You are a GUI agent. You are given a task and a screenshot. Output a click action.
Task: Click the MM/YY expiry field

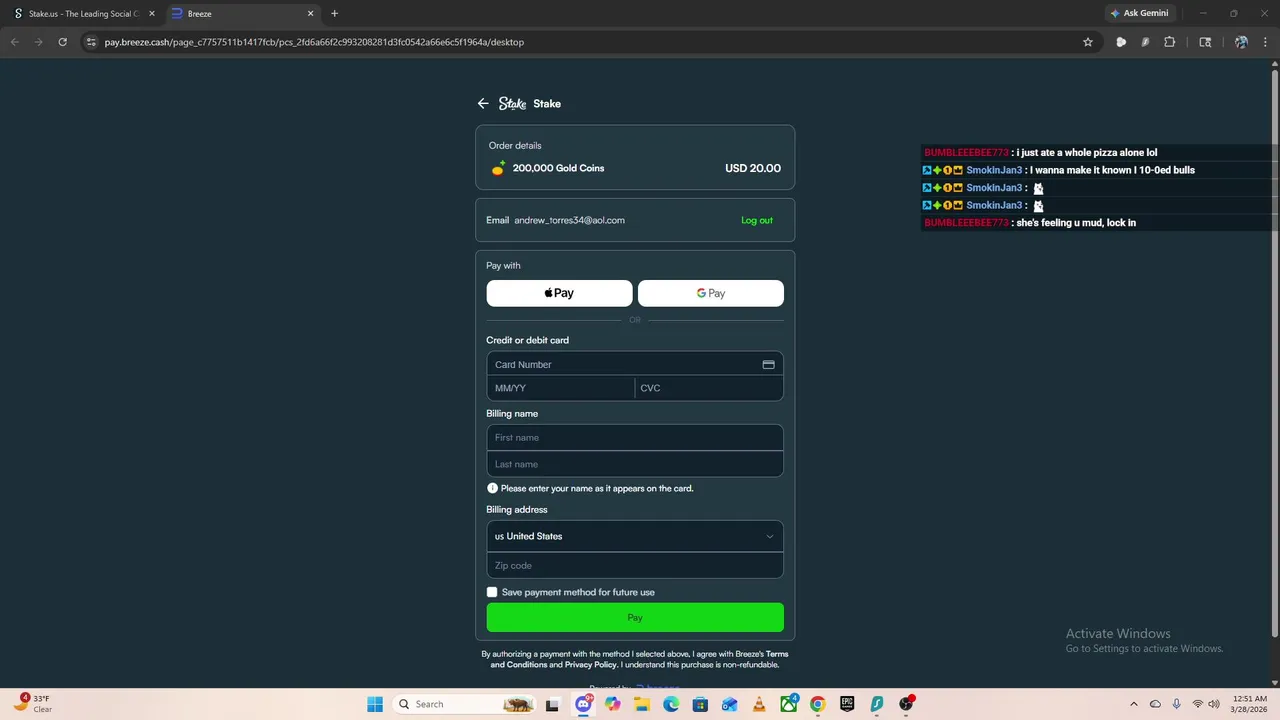[561, 388]
